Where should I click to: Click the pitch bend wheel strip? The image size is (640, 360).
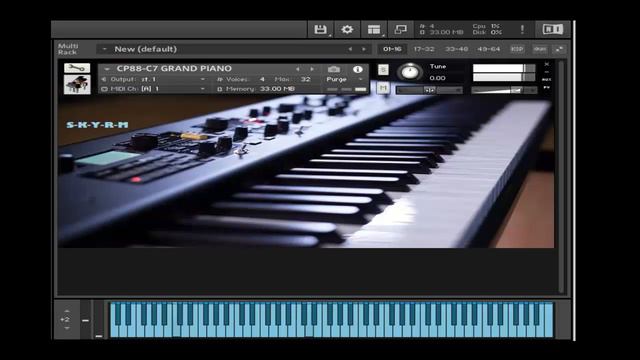tap(85, 320)
